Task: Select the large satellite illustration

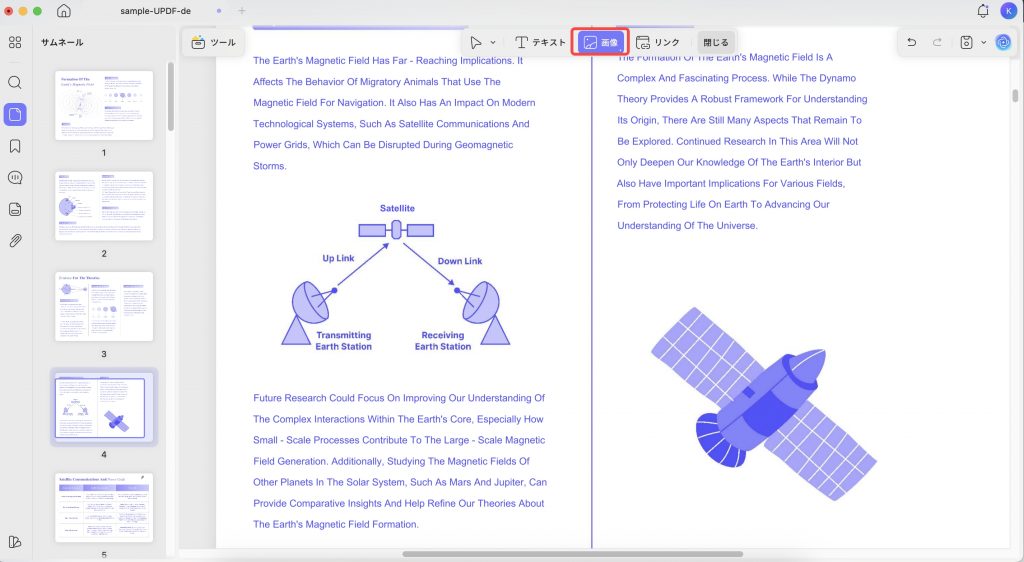Action: click(763, 403)
